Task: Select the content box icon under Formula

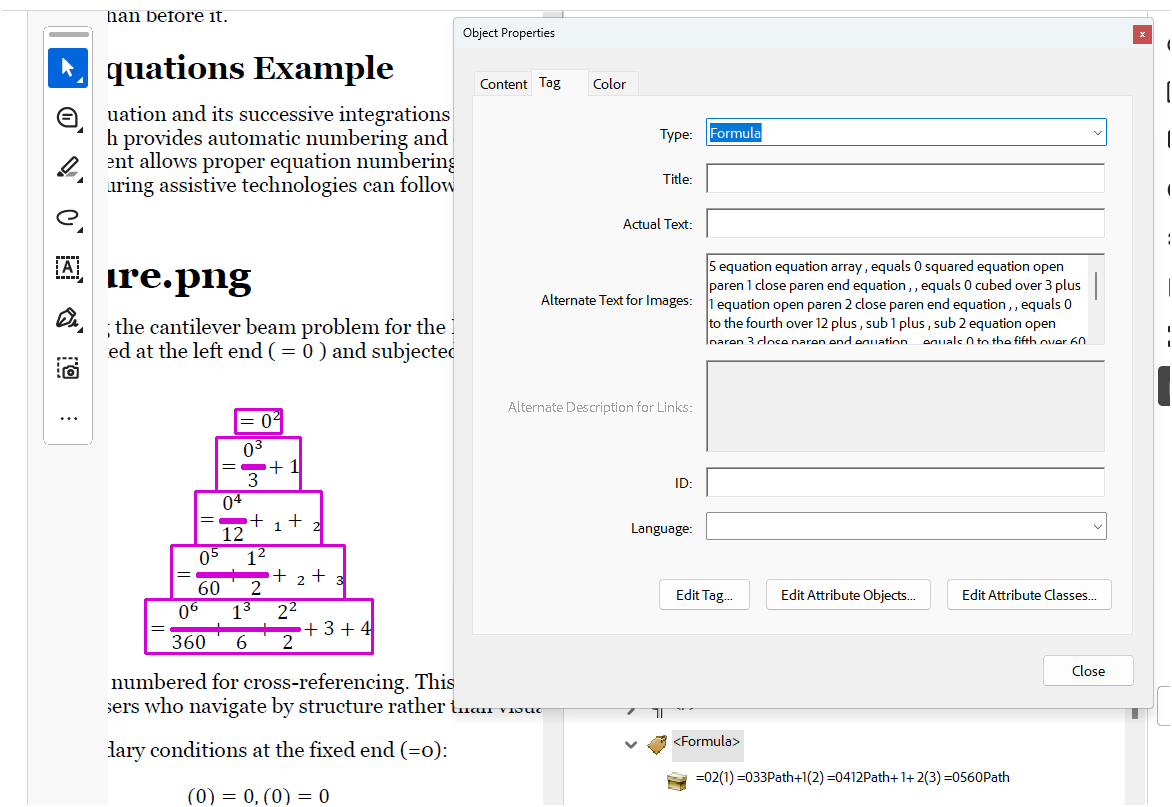Action: [x=676, y=781]
